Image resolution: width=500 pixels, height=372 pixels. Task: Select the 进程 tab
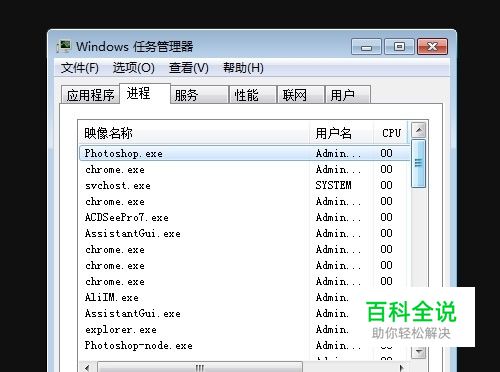coord(145,93)
